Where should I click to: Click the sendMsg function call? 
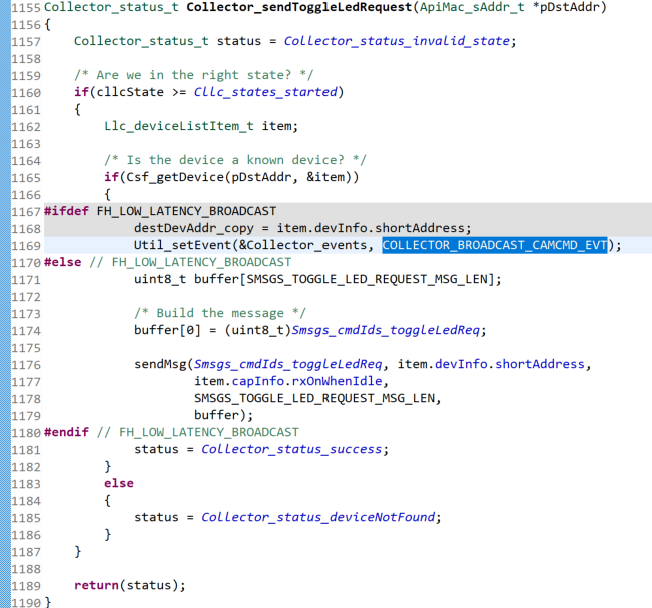click(x=160, y=364)
